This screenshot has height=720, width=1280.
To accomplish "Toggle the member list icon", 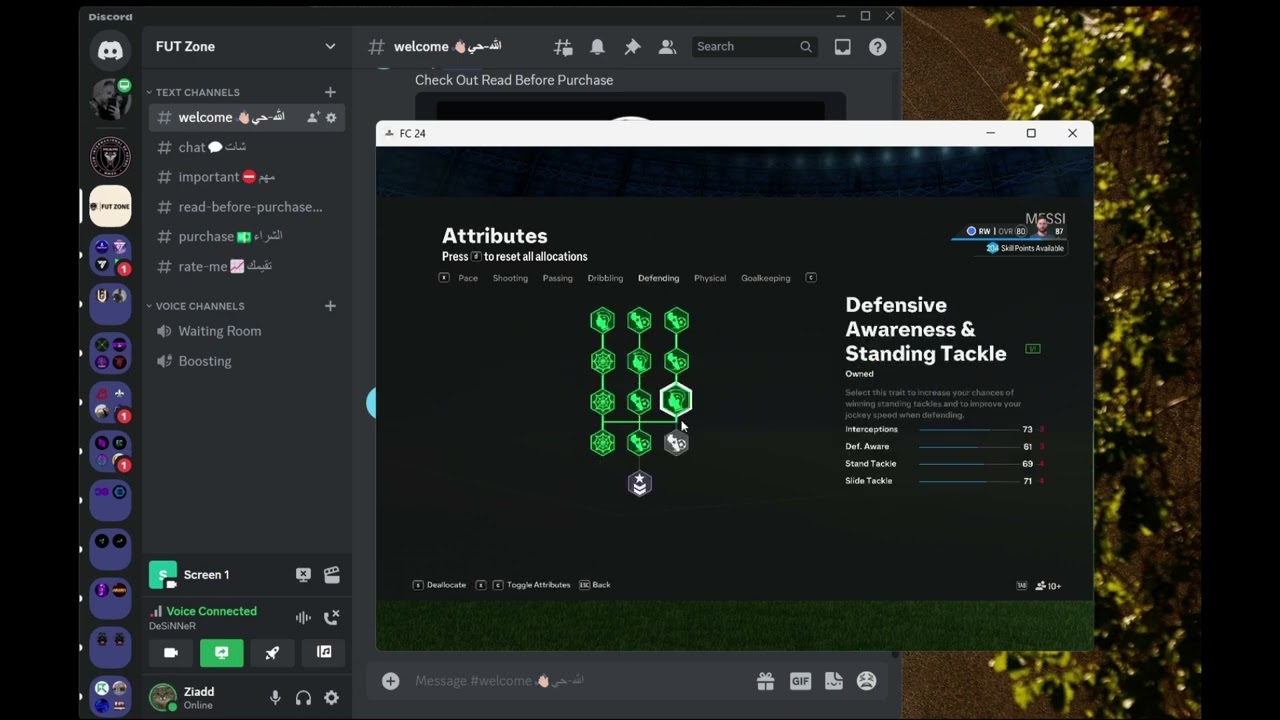I will (666, 47).
